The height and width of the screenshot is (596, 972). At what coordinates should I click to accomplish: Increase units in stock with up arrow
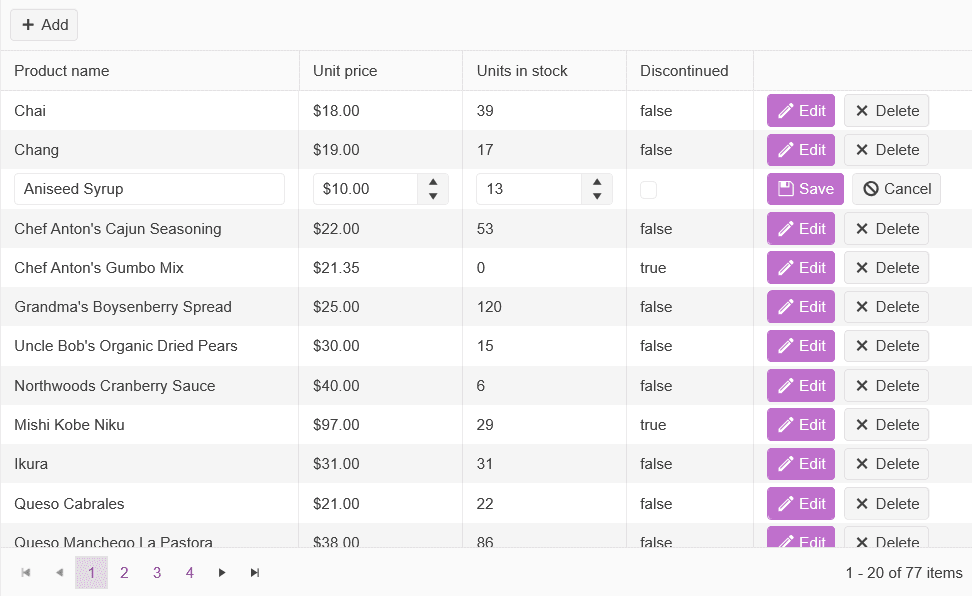(x=597, y=182)
